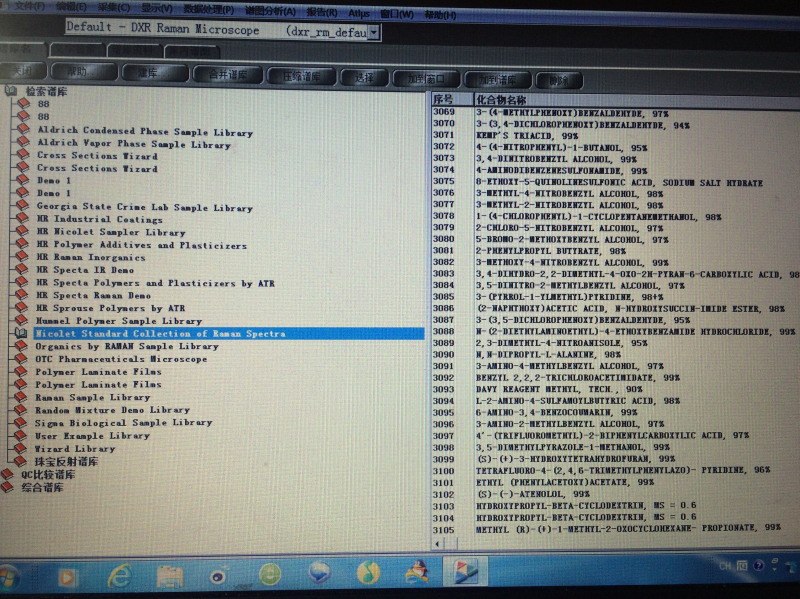This screenshot has width=800, height=599.
Task: Click the 关闭 button
Action: coord(22,71)
